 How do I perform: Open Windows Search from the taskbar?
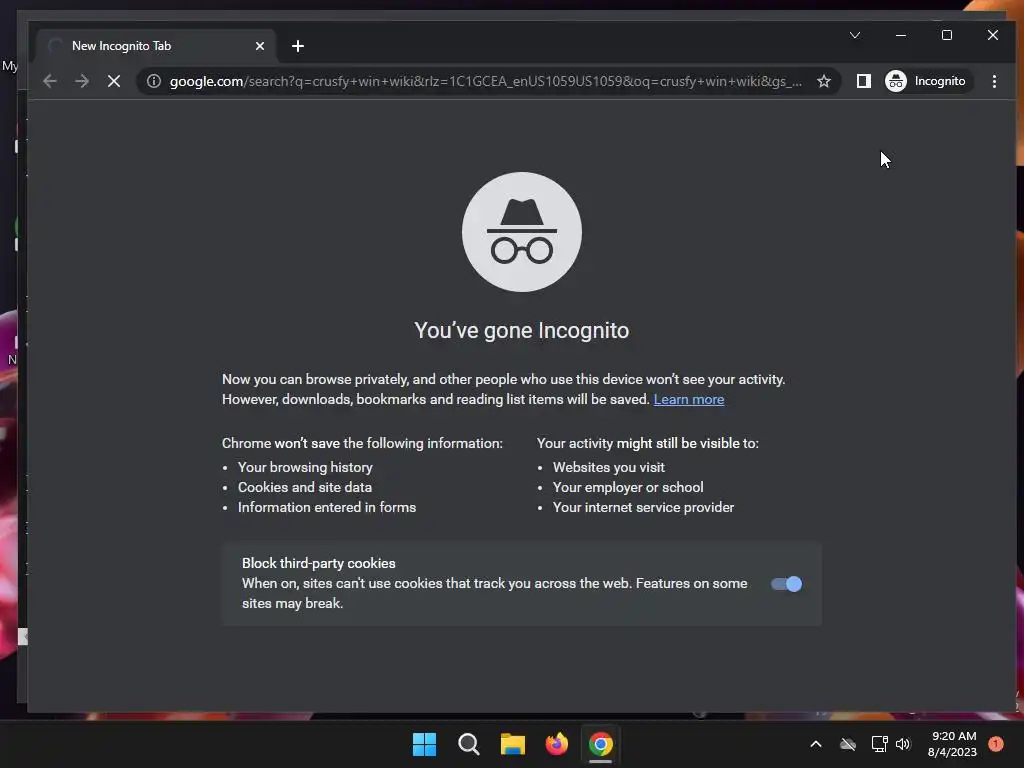pyautogui.click(x=468, y=744)
